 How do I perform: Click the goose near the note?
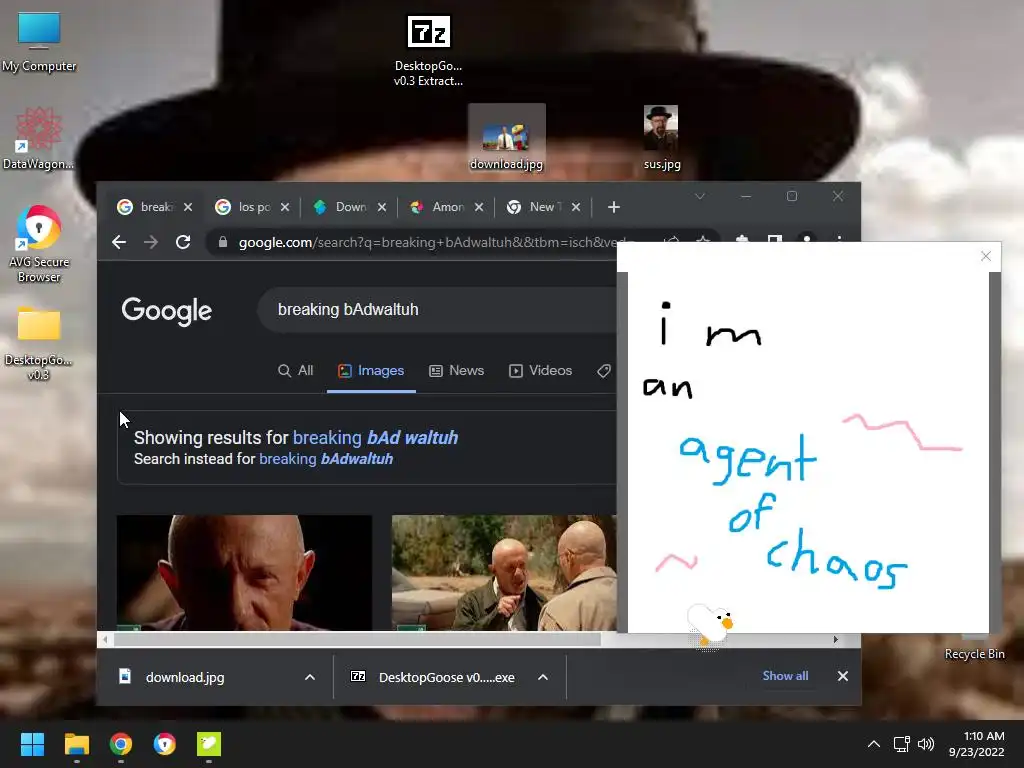pos(711,625)
